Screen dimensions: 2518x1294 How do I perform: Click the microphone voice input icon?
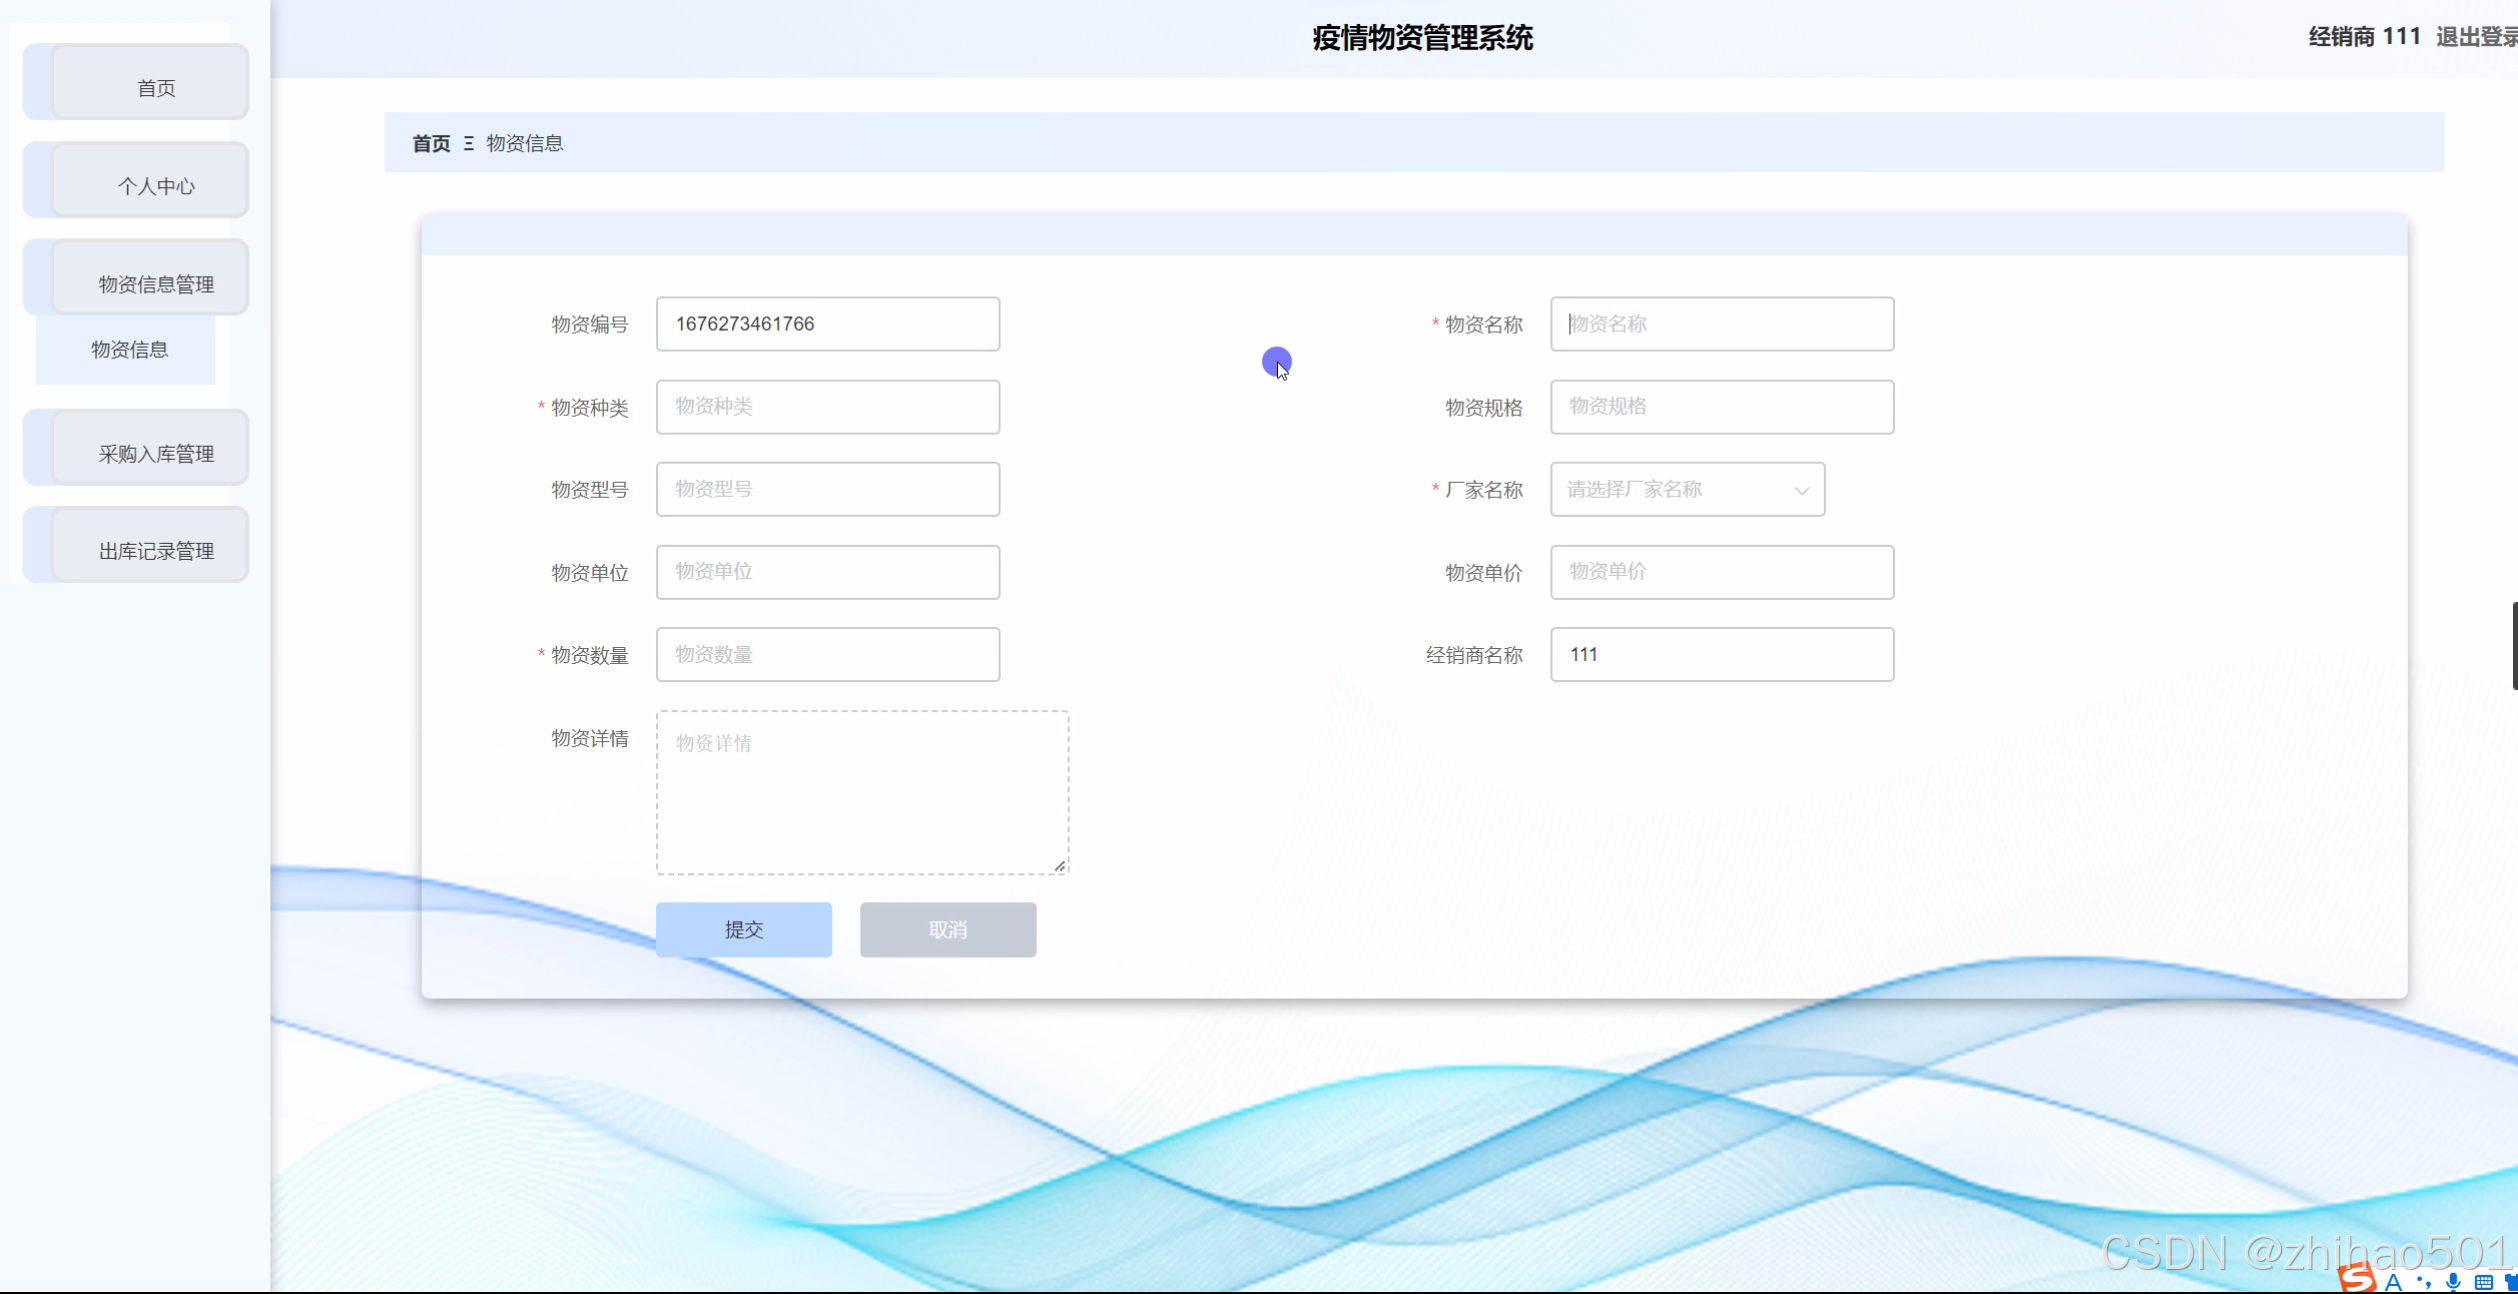(2453, 1282)
